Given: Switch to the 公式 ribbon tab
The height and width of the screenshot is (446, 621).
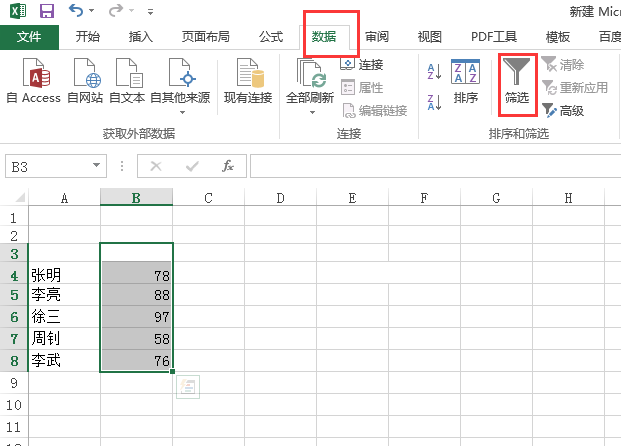Looking at the screenshot, I should [271, 37].
